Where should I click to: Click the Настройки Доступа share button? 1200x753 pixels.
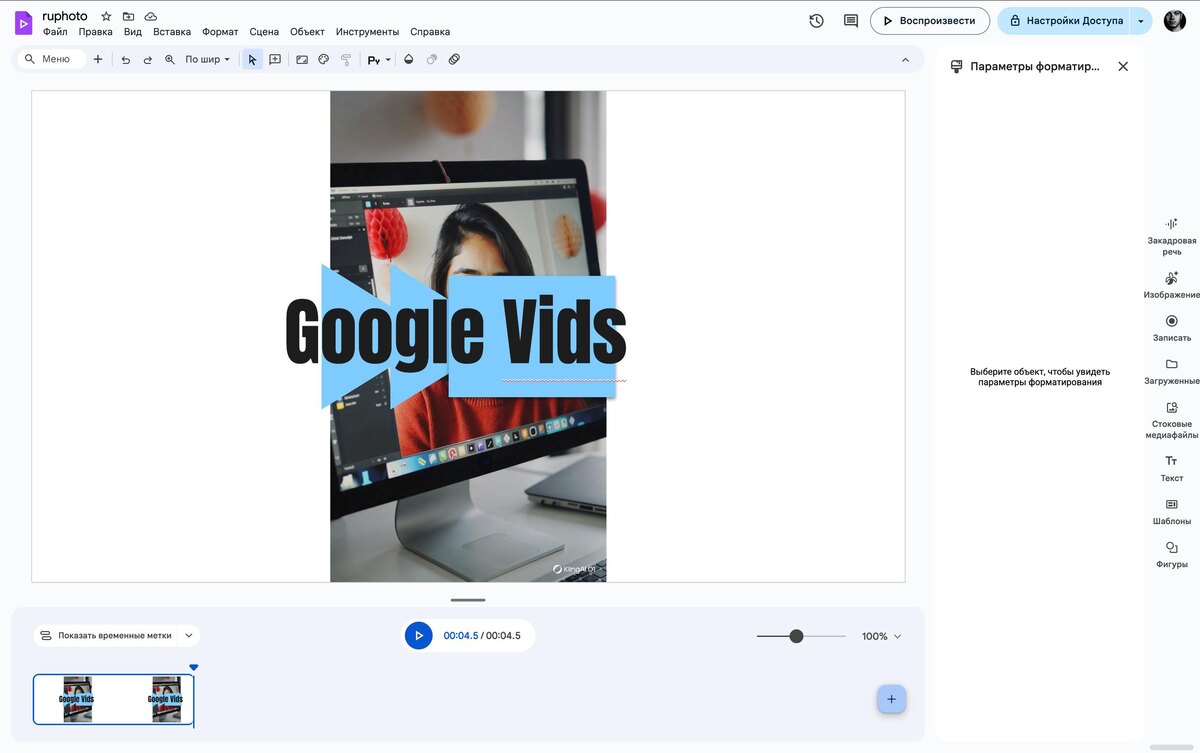pyautogui.click(x=1066, y=21)
